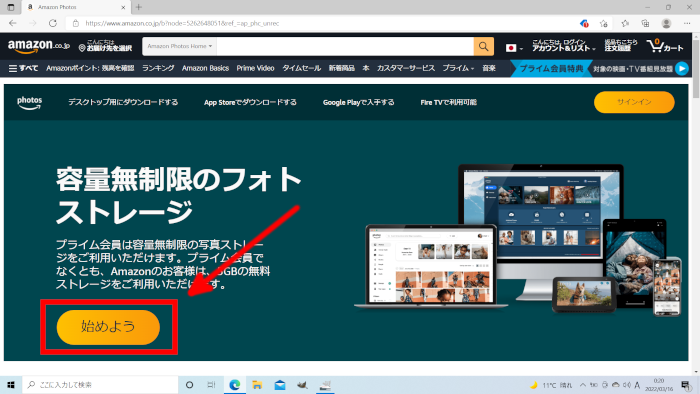This screenshot has height=394, width=700.
Task: Click the 始めよう button
Action: [108, 327]
